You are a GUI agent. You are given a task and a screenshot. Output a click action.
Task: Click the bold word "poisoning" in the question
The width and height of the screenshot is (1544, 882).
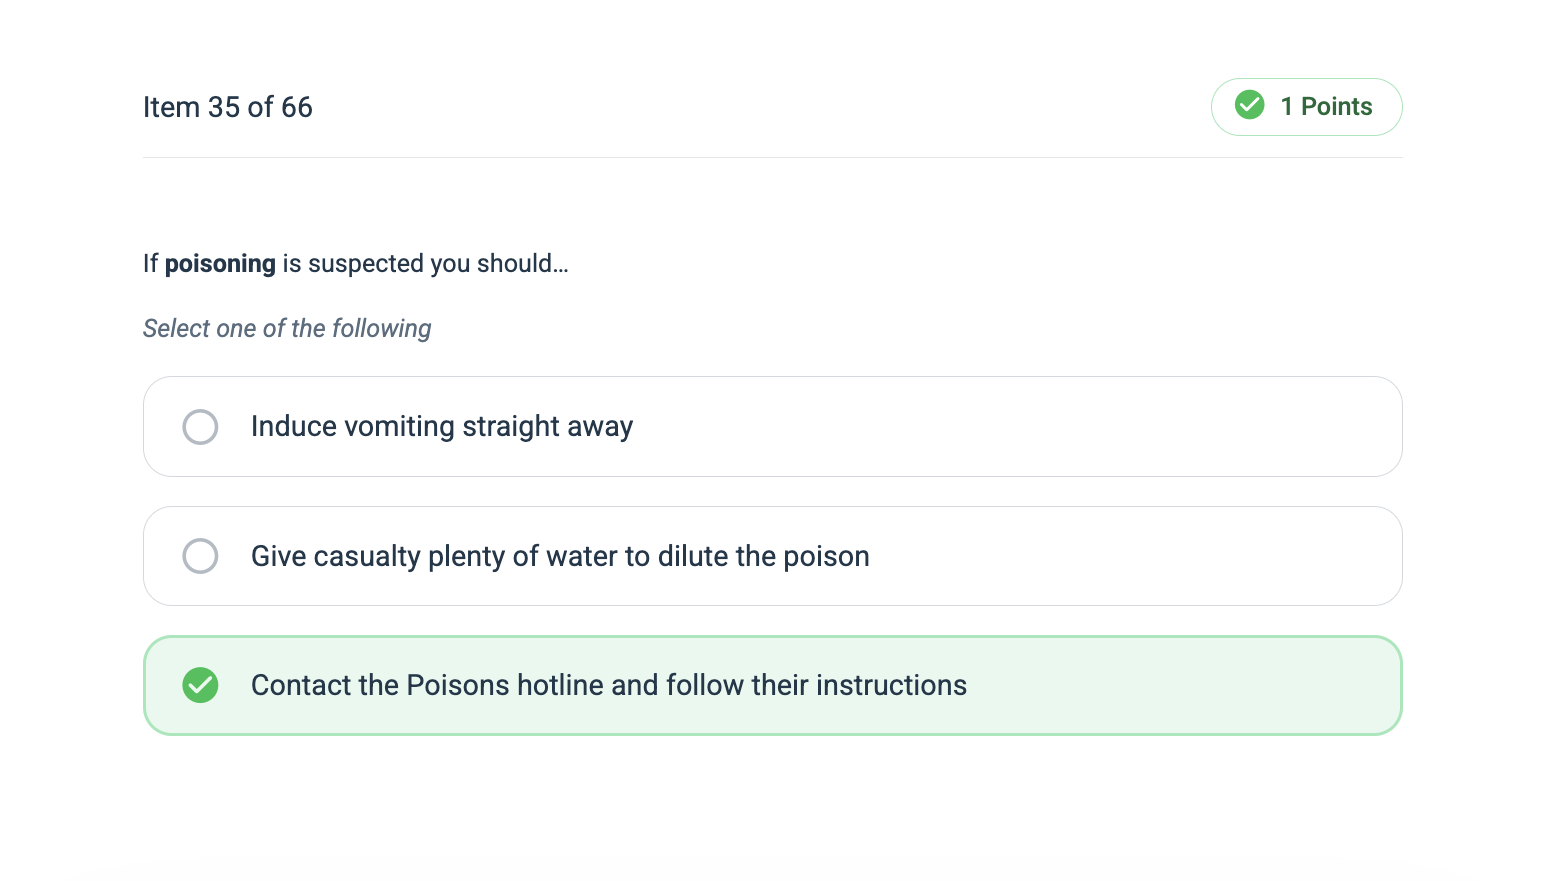click(x=220, y=264)
